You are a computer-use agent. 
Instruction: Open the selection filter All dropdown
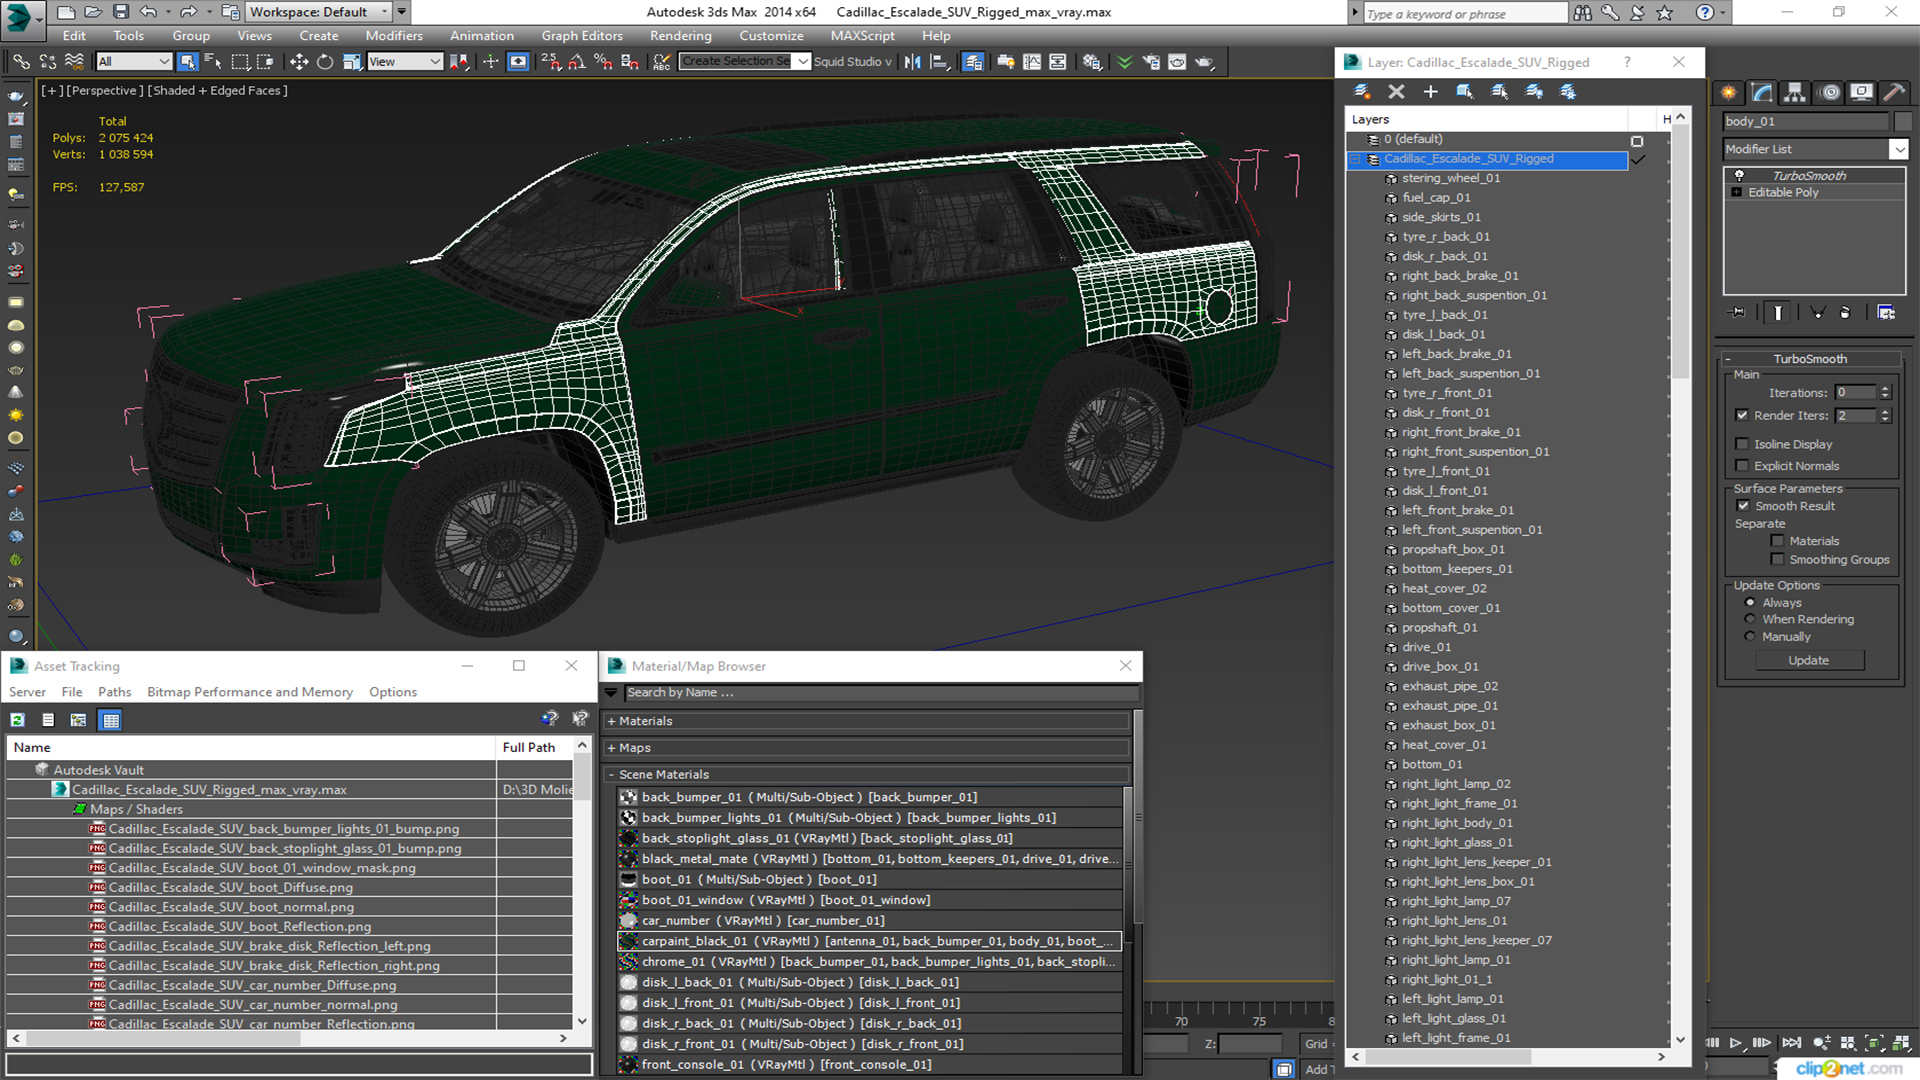[134, 62]
